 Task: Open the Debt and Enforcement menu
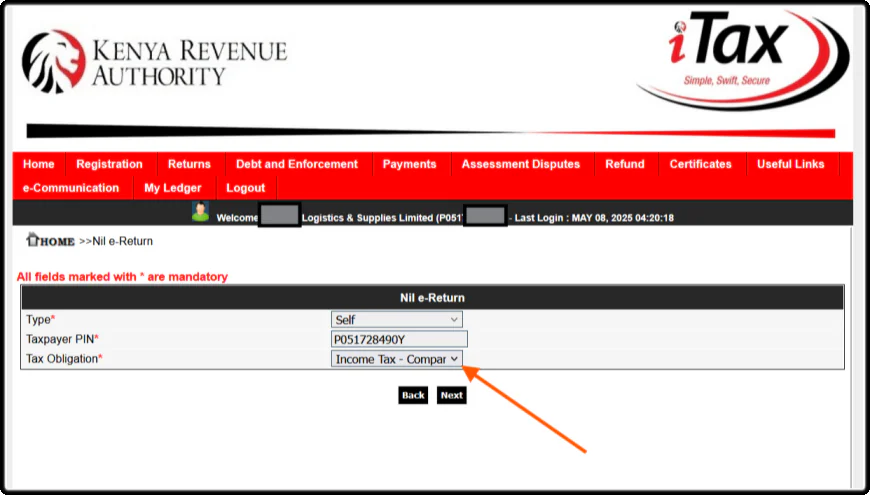[x=297, y=164]
